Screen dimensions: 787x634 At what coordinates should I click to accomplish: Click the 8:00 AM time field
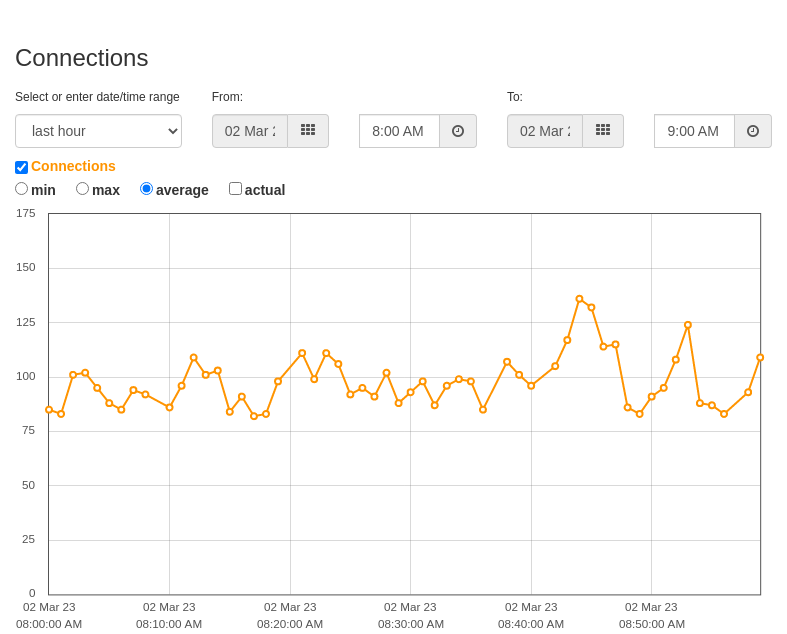click(x=400, y=131)
